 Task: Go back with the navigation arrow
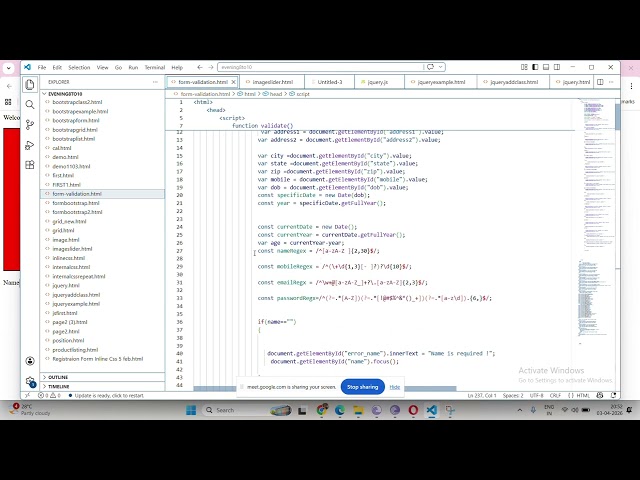[200, 67]
